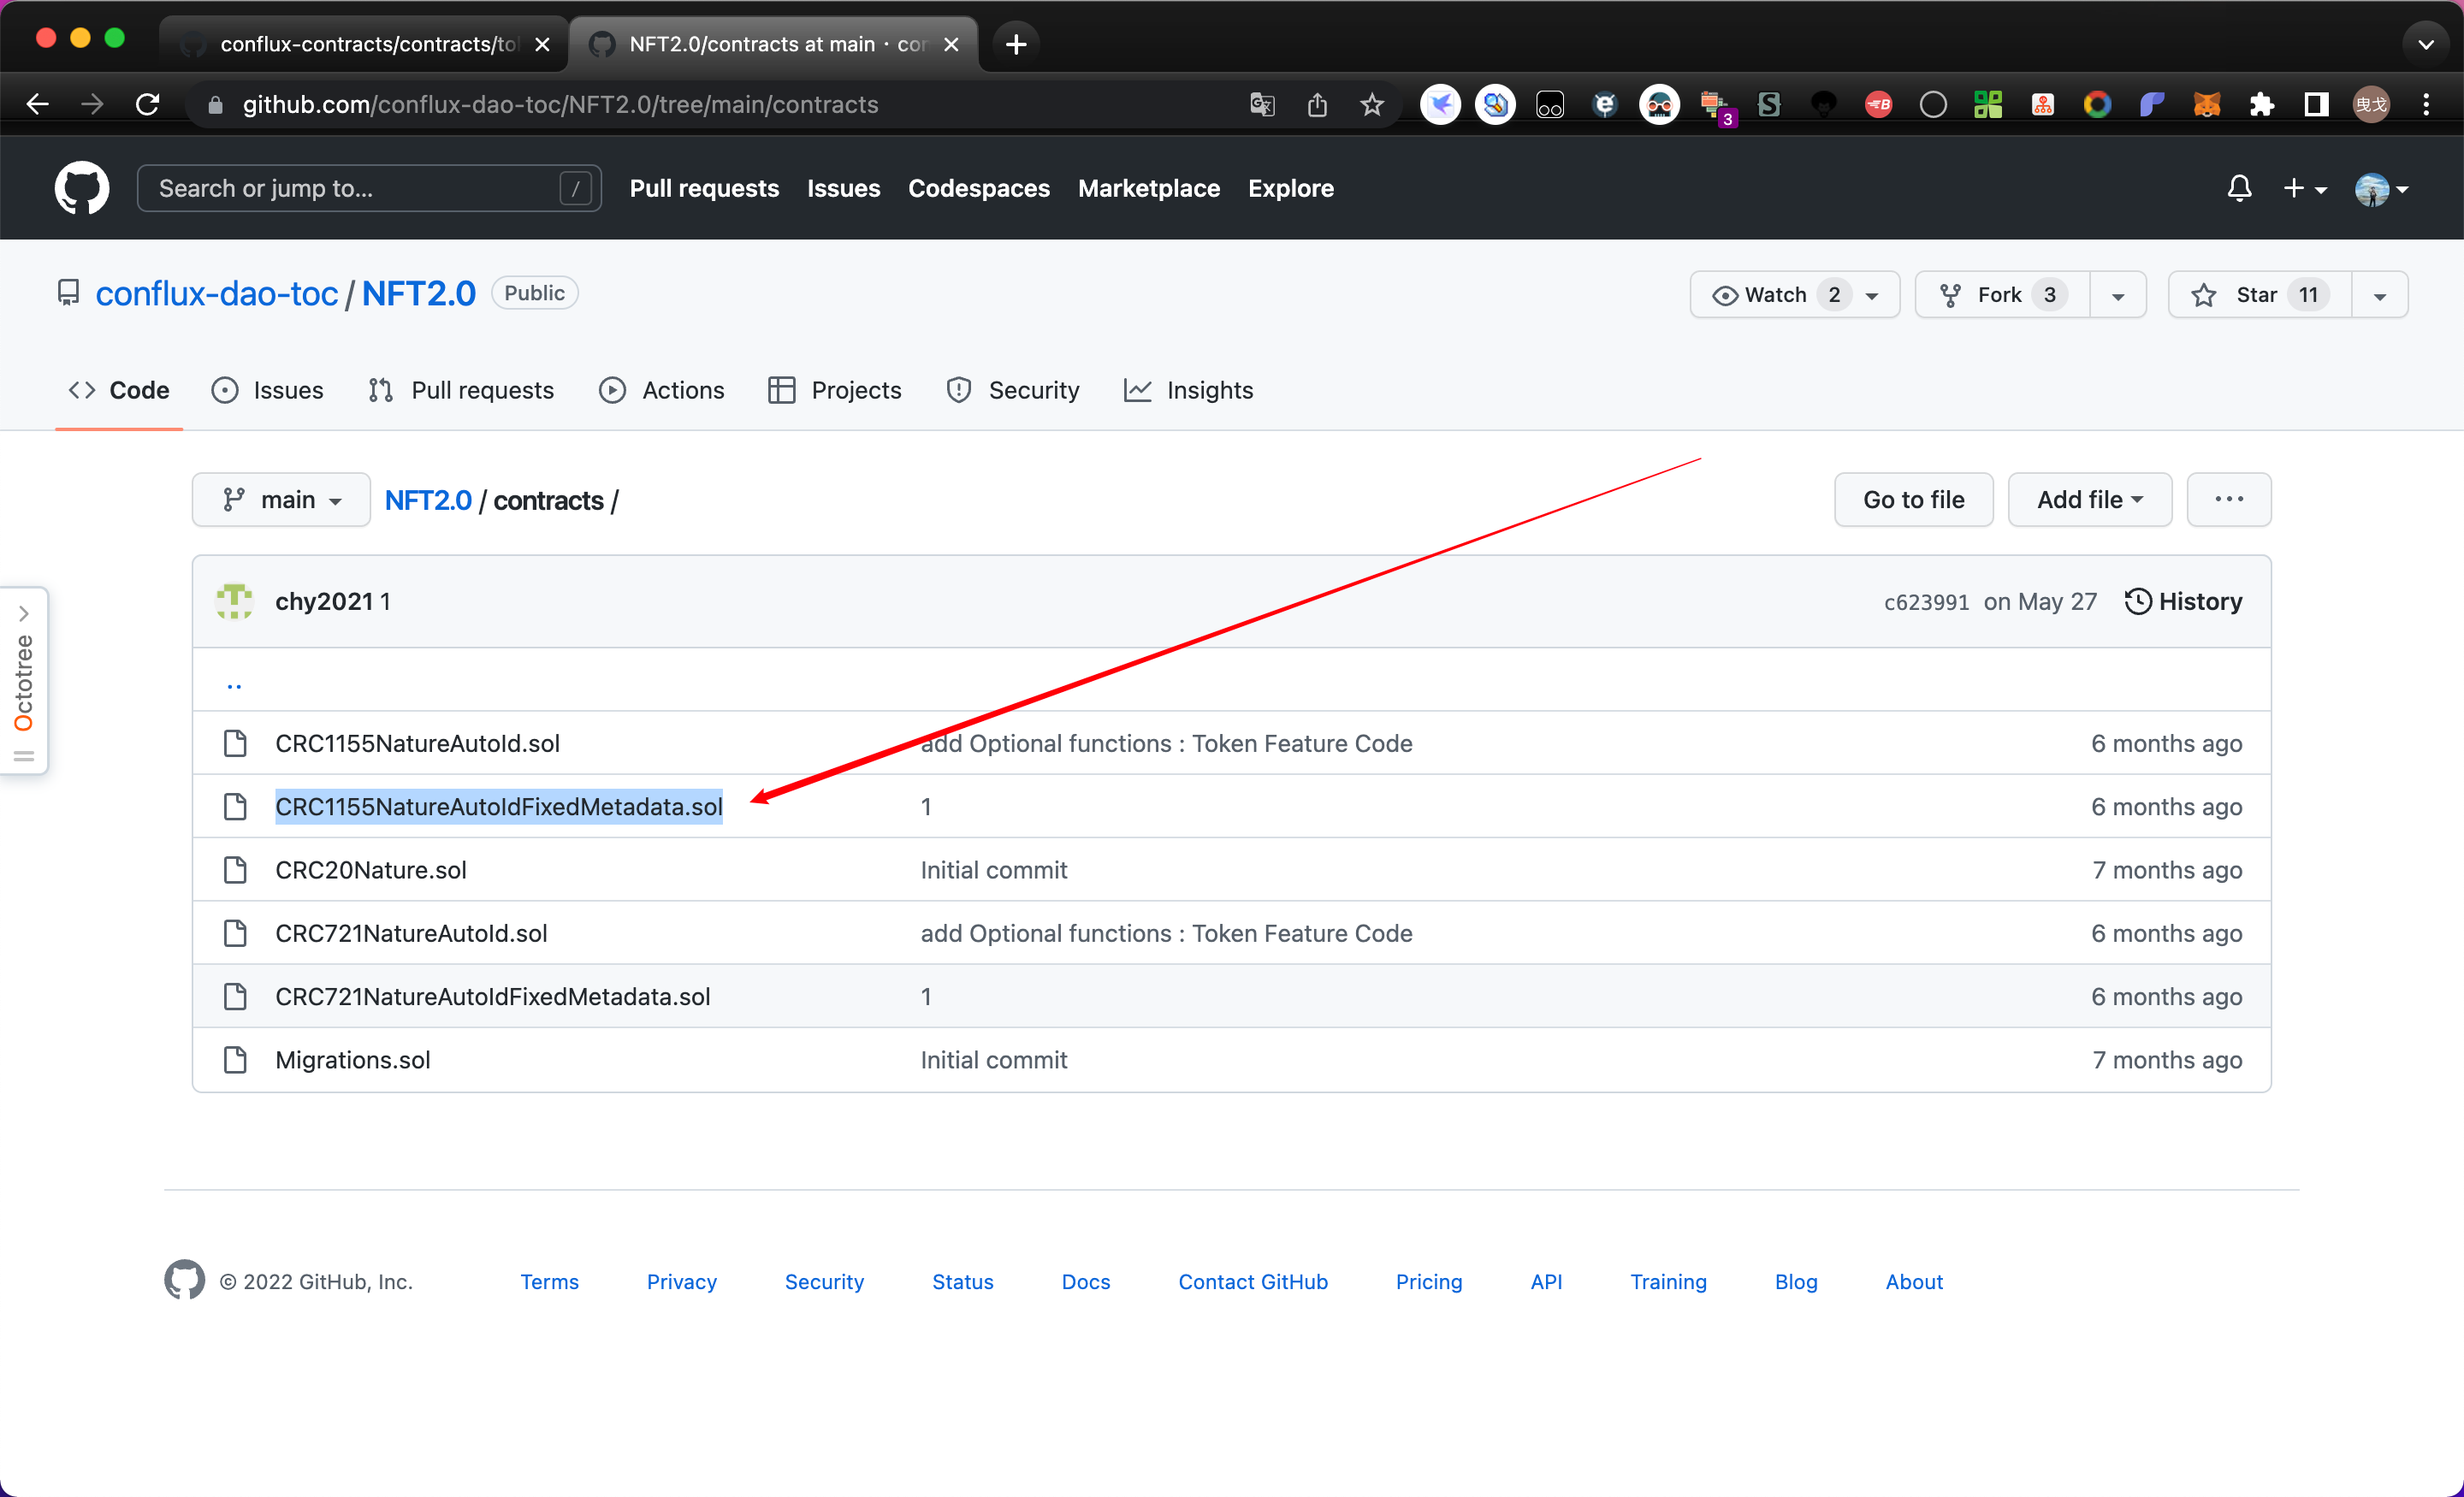The height and width of the screenshot is (1497, 2464).
Task: Click the GitHub Octocat logo in header
Action: (81, 188)
